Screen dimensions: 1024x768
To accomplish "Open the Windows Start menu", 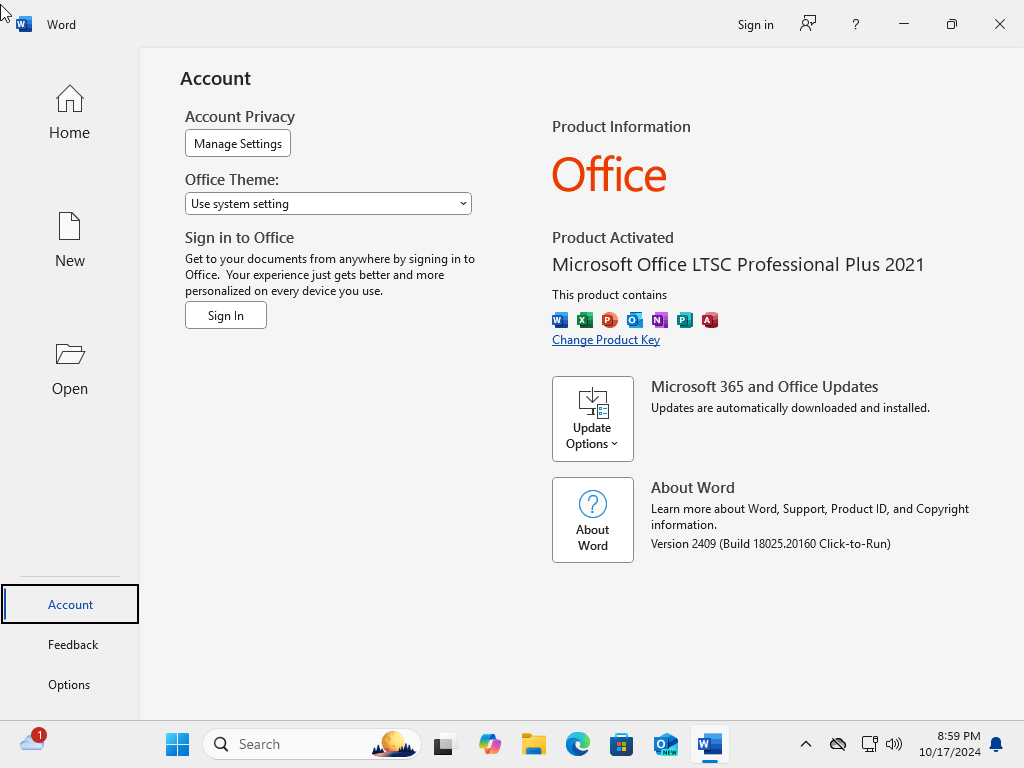I will coord(177,744).
